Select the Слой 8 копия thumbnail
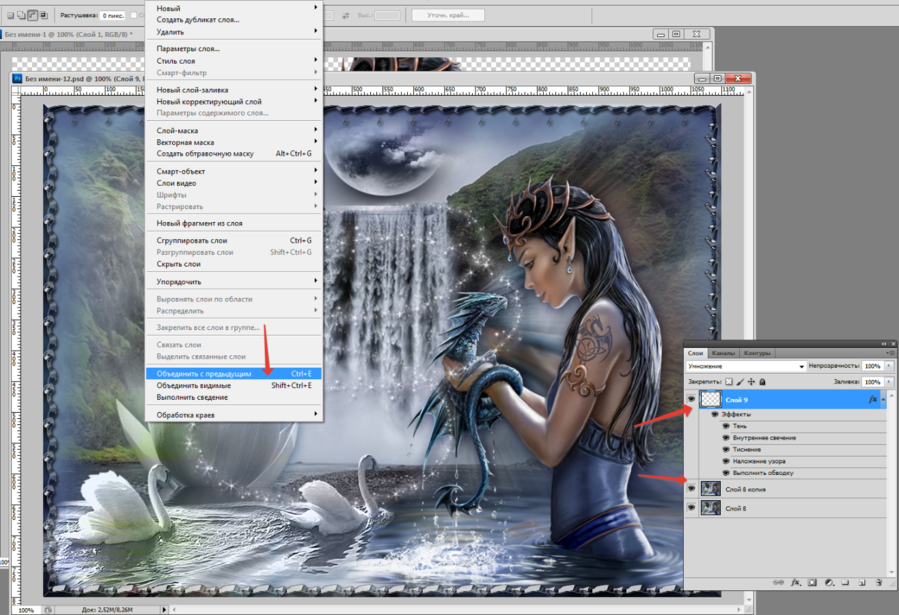Screen dimensions: 899x615 point(710,489)
